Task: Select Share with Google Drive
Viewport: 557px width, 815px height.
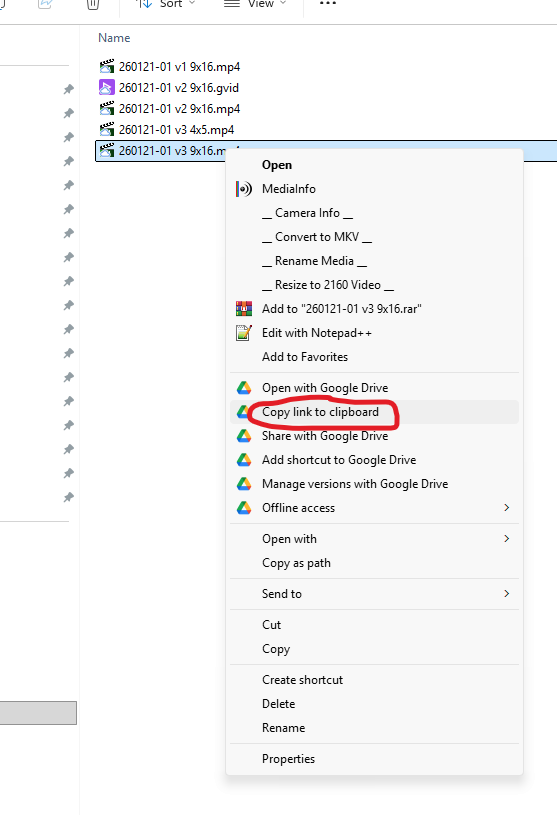Action: pyautogui.click(x=374, y=436)
